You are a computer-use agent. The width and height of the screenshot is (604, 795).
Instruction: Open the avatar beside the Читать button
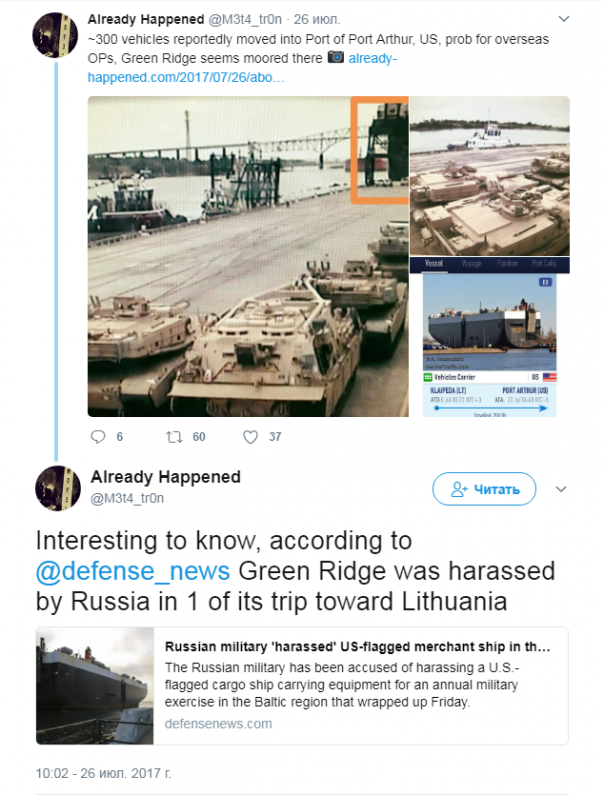[57, 488]
